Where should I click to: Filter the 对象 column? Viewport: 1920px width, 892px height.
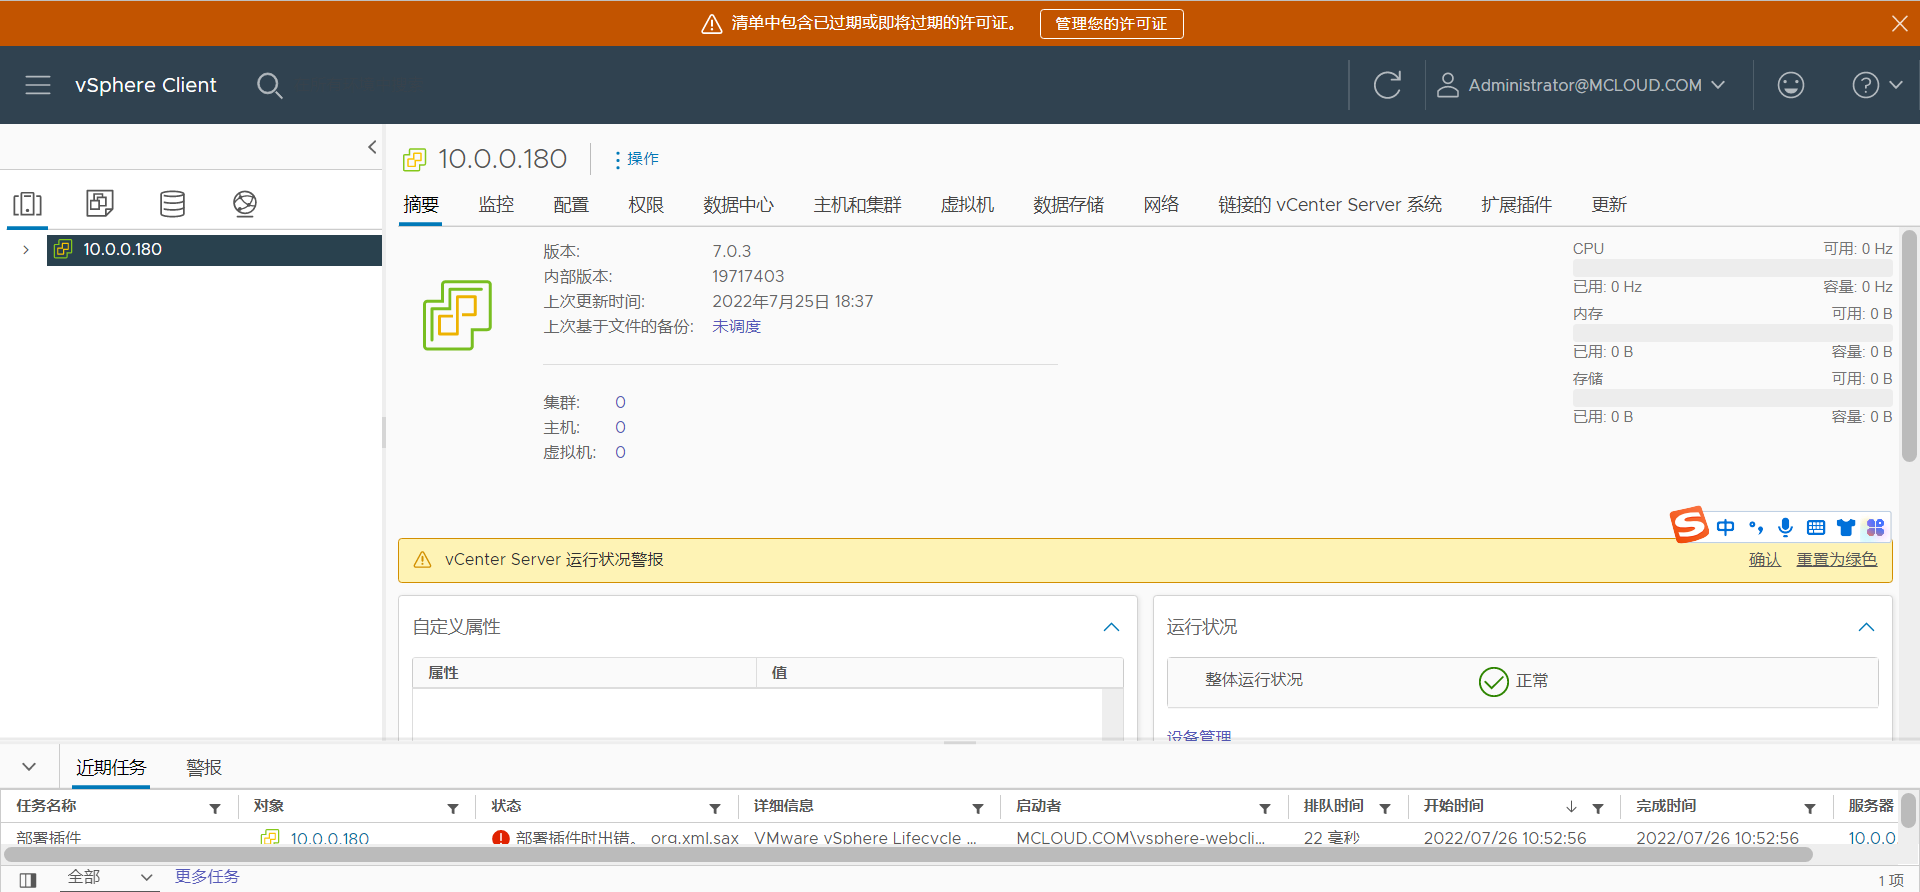tap(453, 808)
